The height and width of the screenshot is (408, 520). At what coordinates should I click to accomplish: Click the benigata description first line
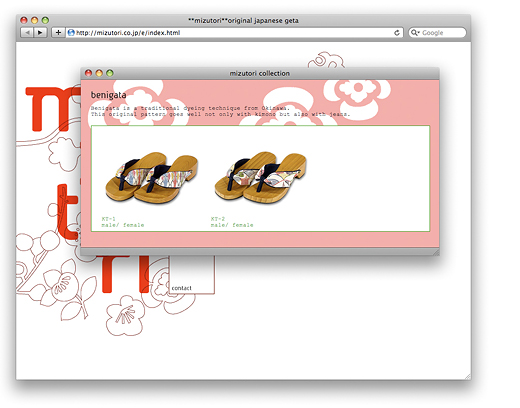pyautogui.click(x=190, y=108)
